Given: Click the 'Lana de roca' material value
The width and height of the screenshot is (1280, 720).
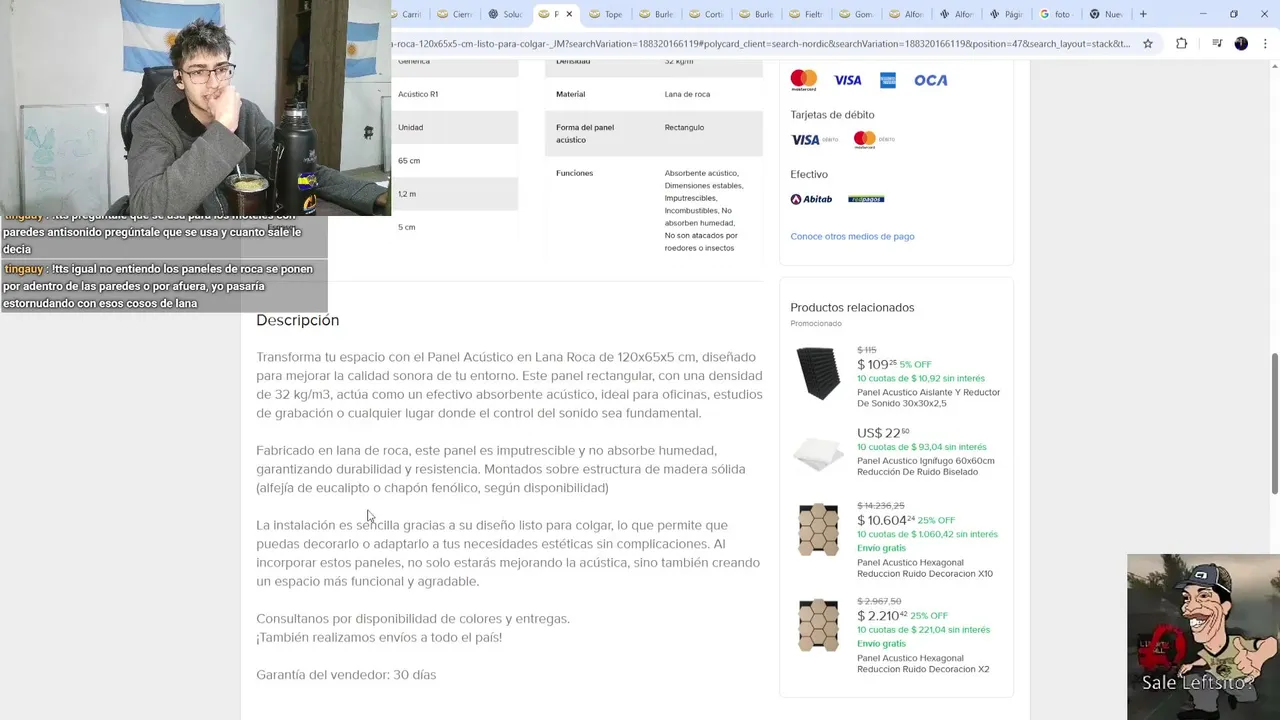Looking at the screenshot, I should tap(687, 94).
